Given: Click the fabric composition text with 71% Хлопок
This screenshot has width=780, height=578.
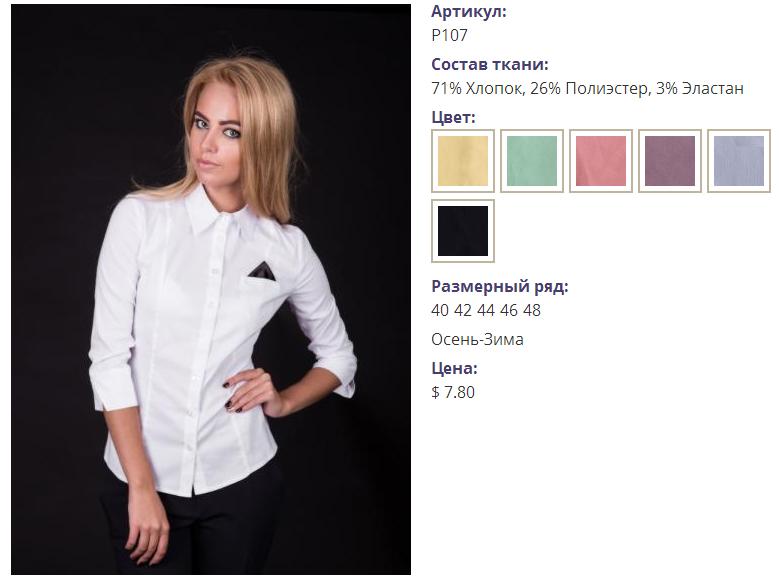Looking at the screenshot, I should [587, 89].
